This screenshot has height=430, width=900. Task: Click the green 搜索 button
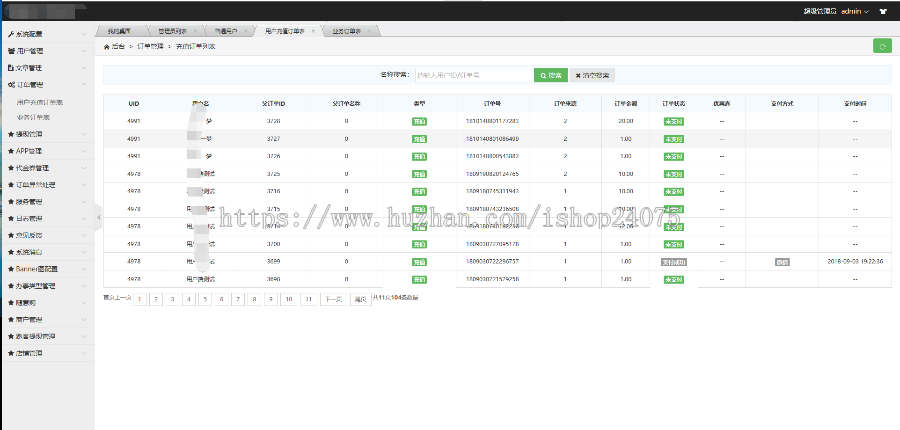click(550, 75)
